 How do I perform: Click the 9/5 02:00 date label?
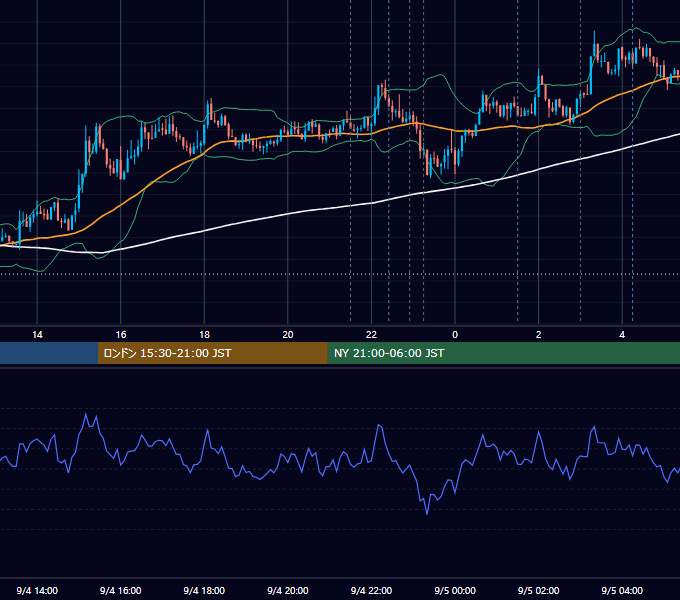click(538, 590)
